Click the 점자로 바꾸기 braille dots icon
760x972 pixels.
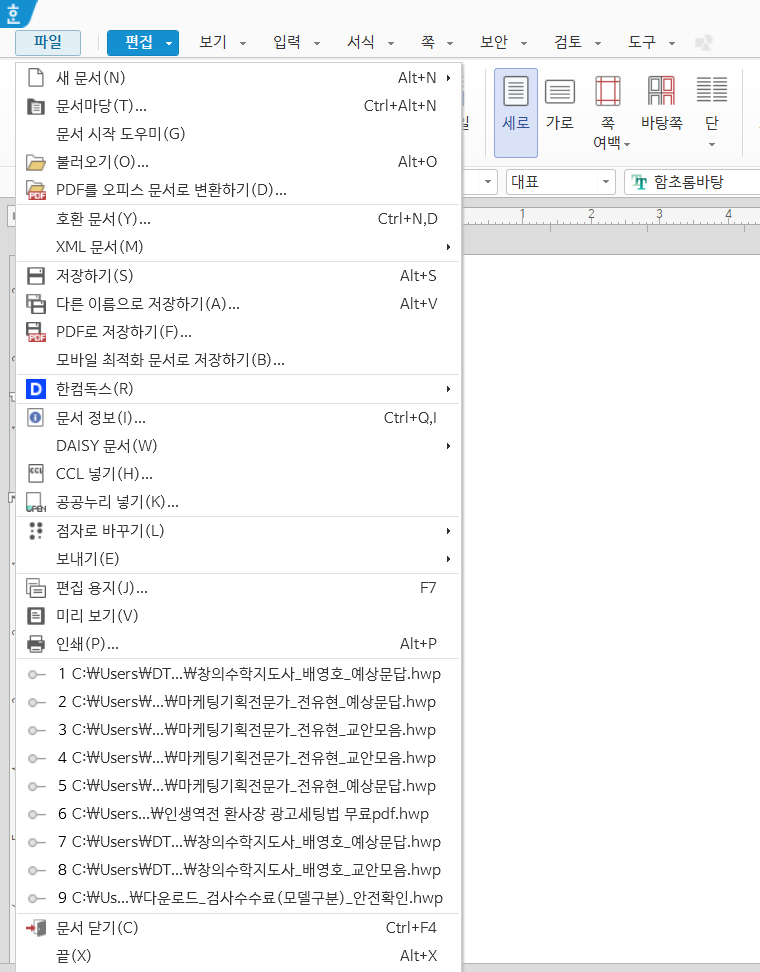(36, 531)
